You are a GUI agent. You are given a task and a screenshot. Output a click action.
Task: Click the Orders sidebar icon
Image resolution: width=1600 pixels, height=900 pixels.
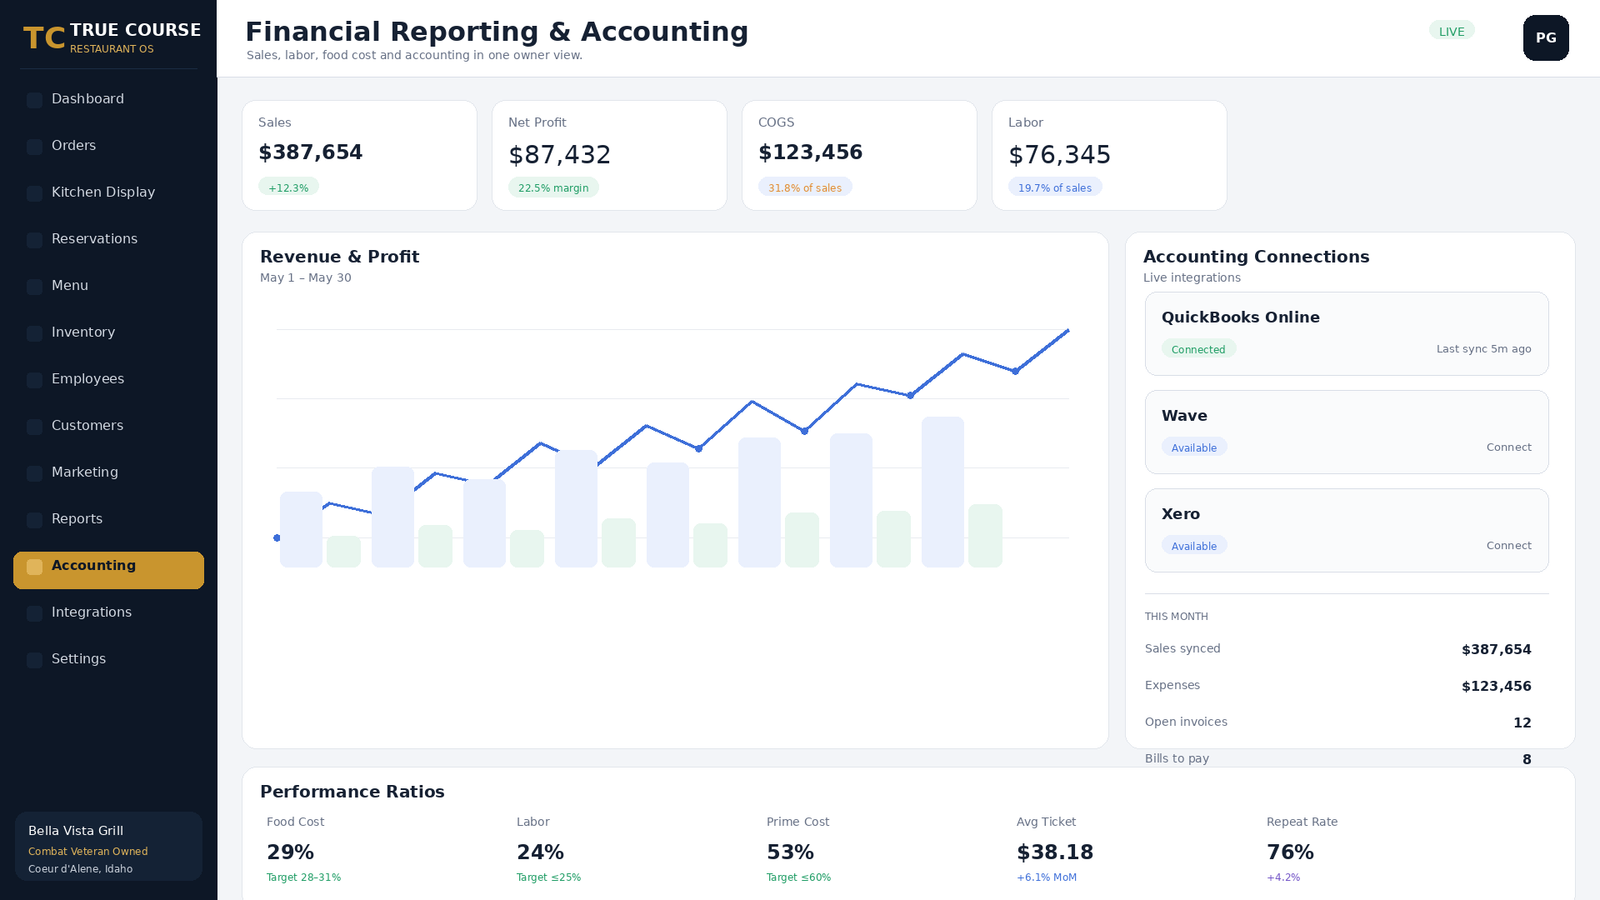34,147
